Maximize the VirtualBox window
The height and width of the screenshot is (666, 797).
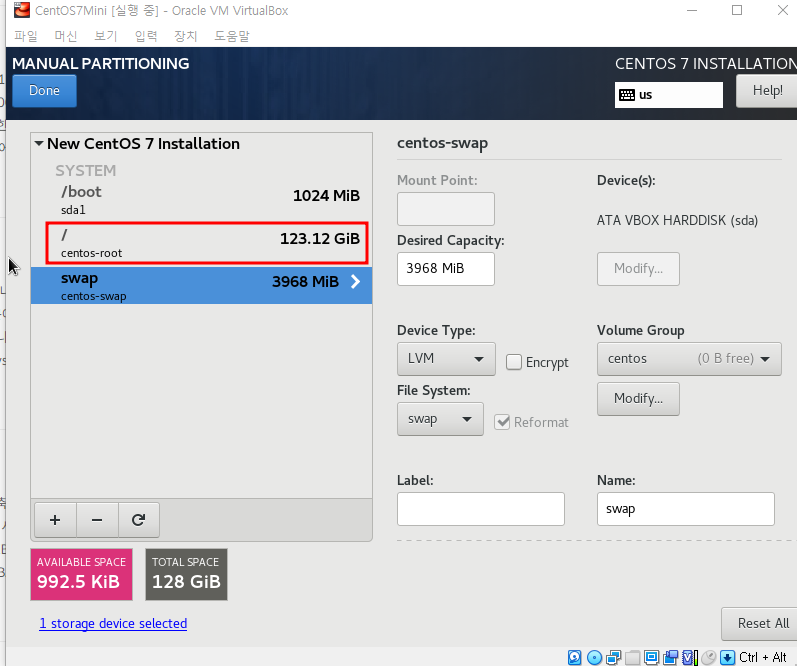737,10
